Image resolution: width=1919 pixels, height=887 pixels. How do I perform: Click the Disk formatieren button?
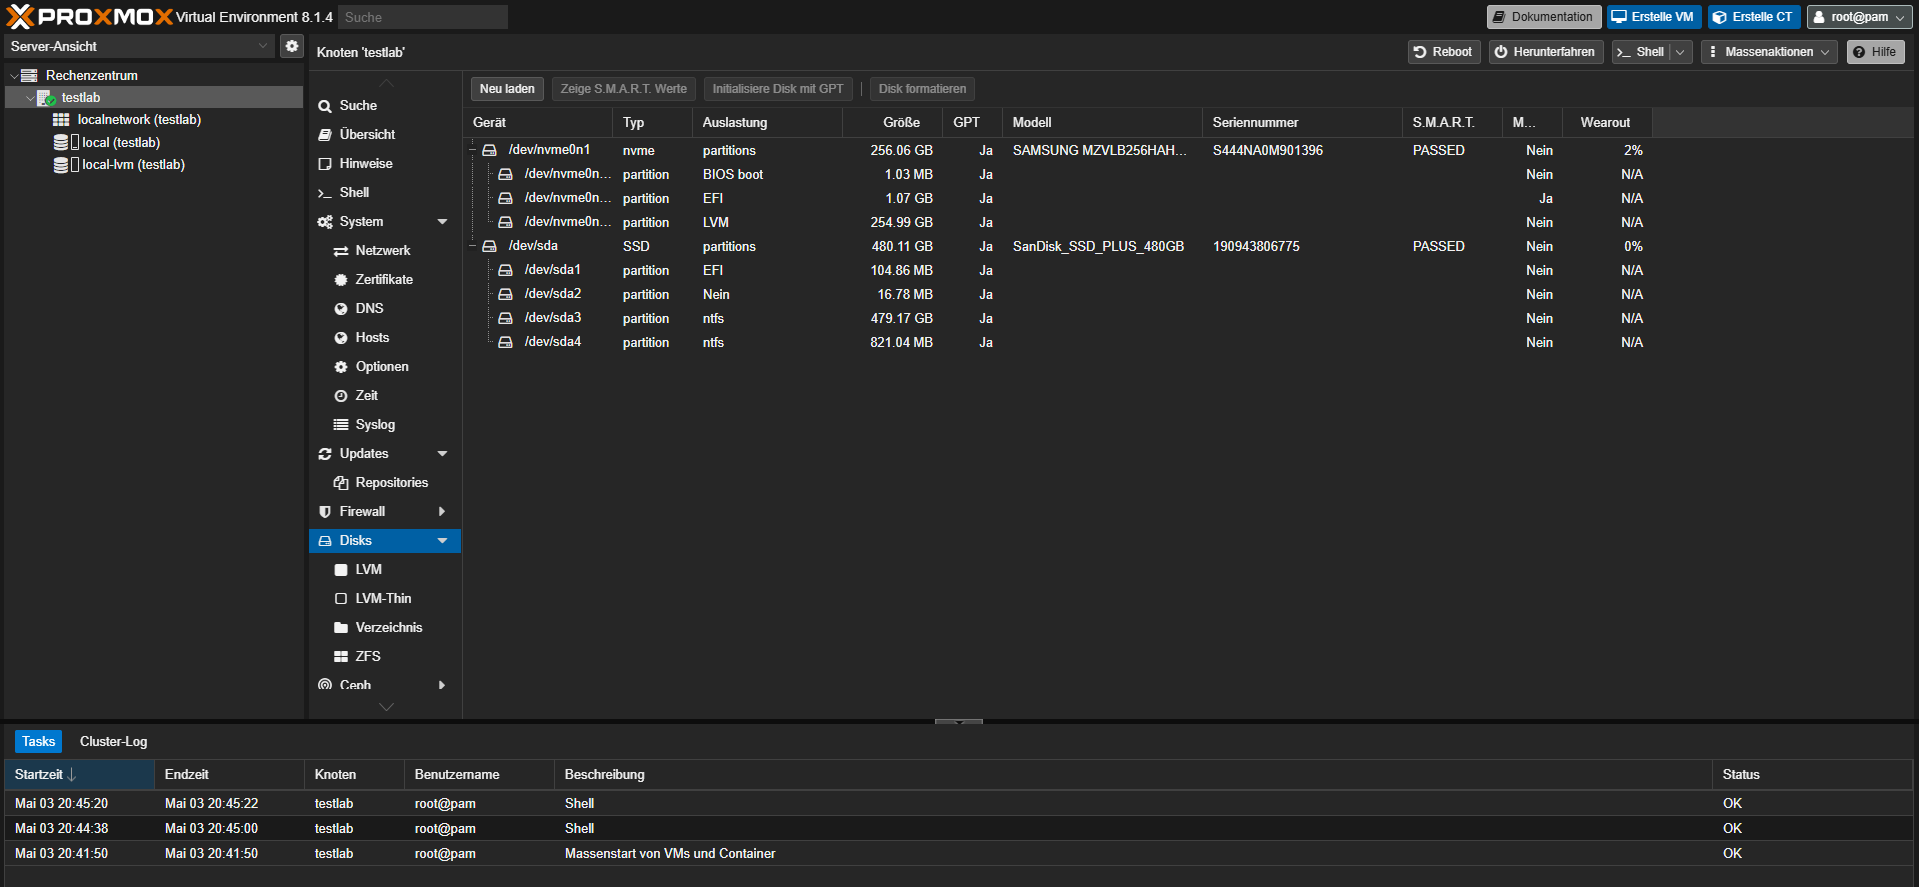[922, 89]
